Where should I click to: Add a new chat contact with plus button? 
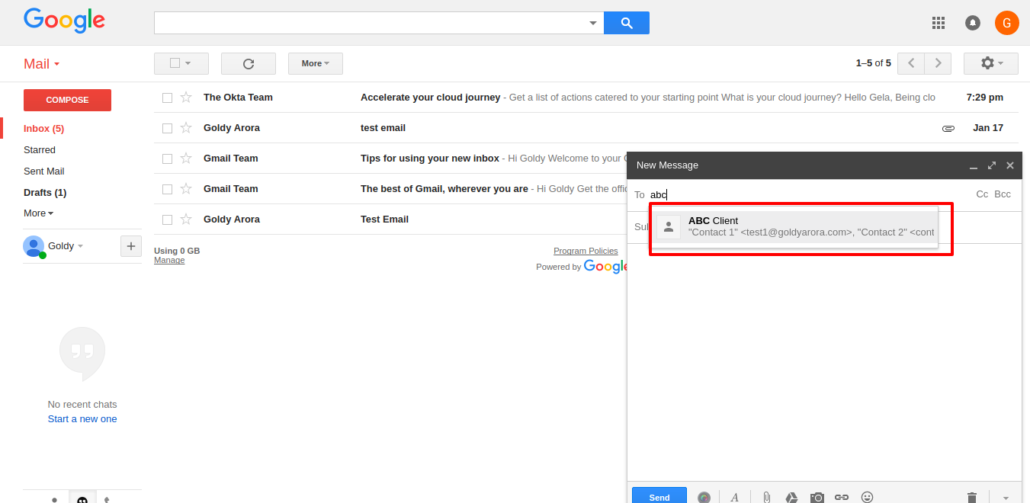point(131,246)
